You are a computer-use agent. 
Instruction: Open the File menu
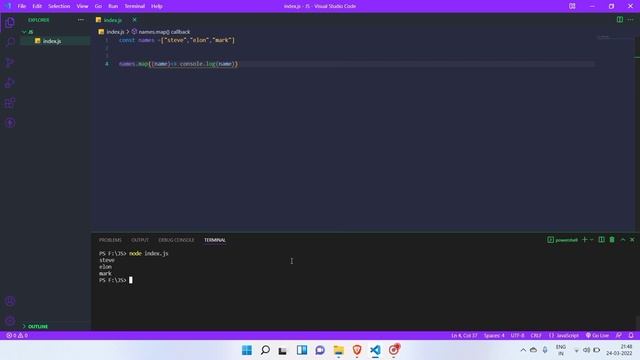(22, 6)
